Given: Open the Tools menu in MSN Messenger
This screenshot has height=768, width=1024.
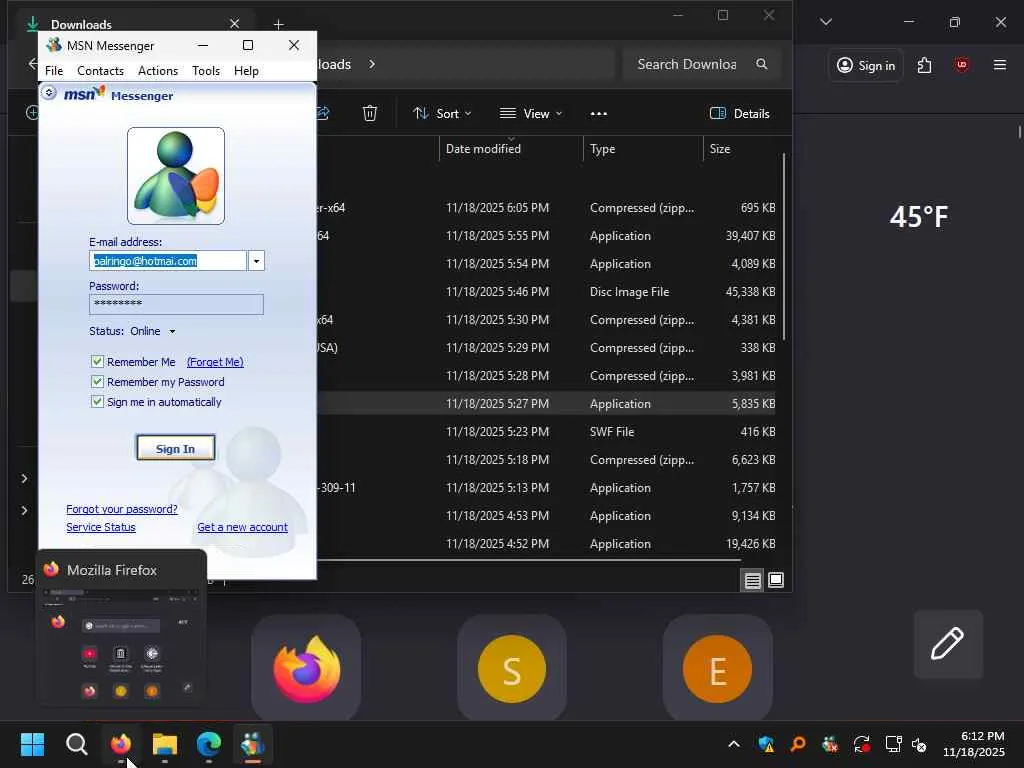Looking at the screenshot, I should pos(206,71).
